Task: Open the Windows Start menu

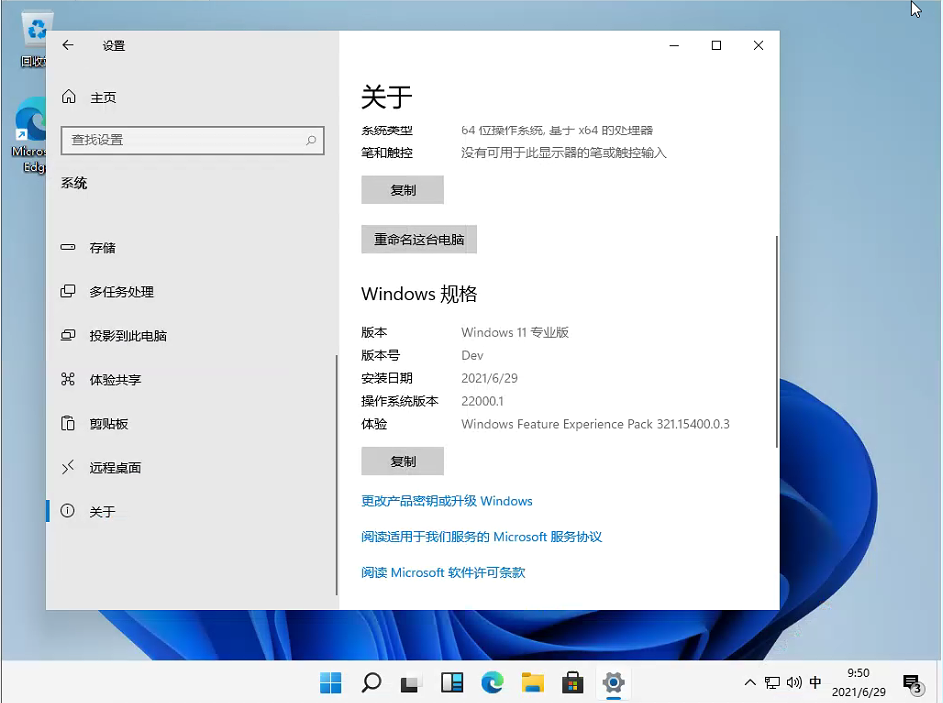Action: (x=331, y=683)
